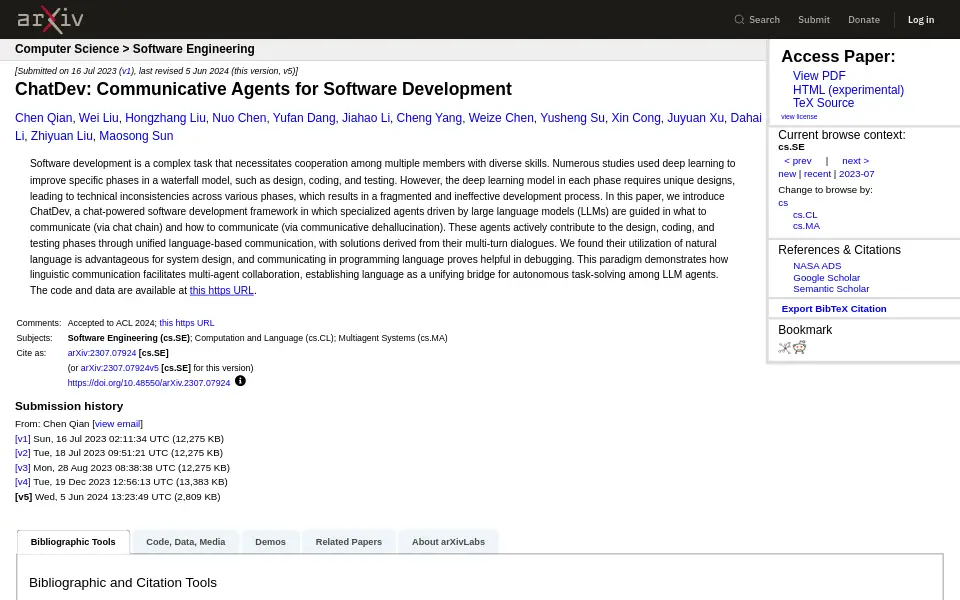Screen dimensions: 960x600
Task: Open About arXivLabs tab
Action: (448, 542)
